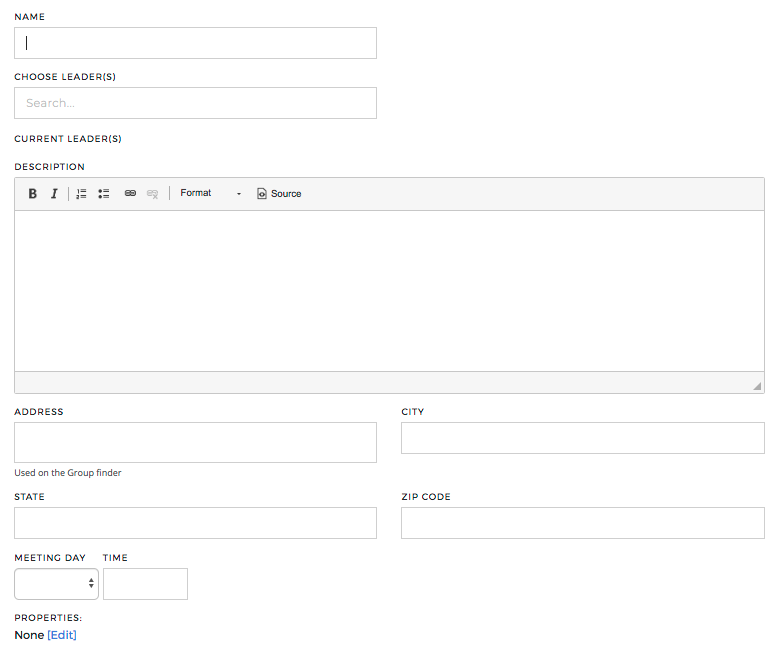Select the City input field
This screenshot has width=780, height=656.
583,438
